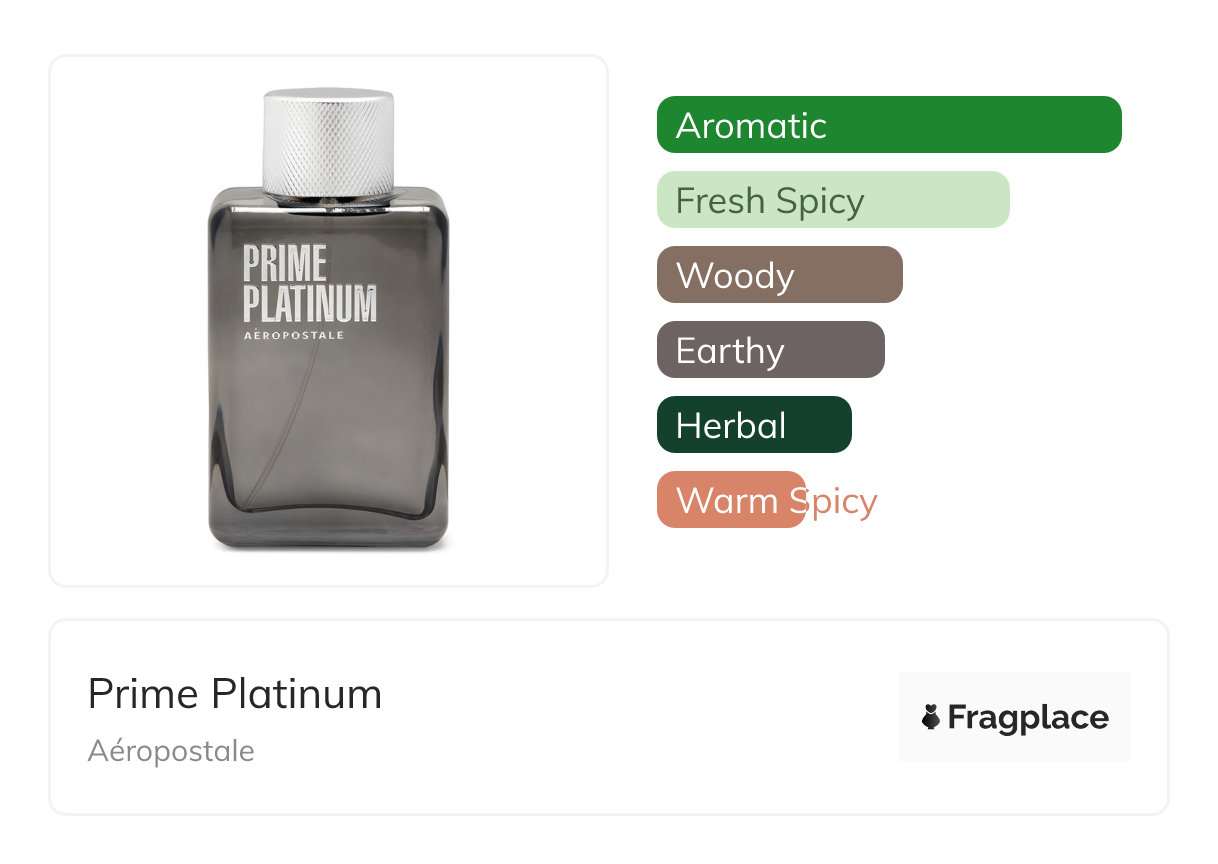This screenshot has width=1218, height=864.
Task: Click the word PLATINUM on the bottle
Action: (x=310, y=303)
